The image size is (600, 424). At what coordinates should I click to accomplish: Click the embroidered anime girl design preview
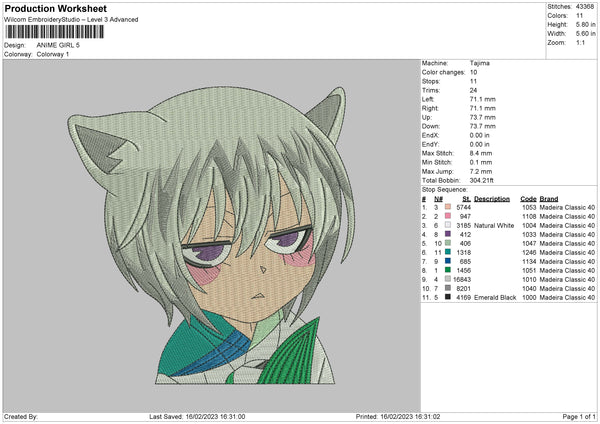click(x=211, y=235)
